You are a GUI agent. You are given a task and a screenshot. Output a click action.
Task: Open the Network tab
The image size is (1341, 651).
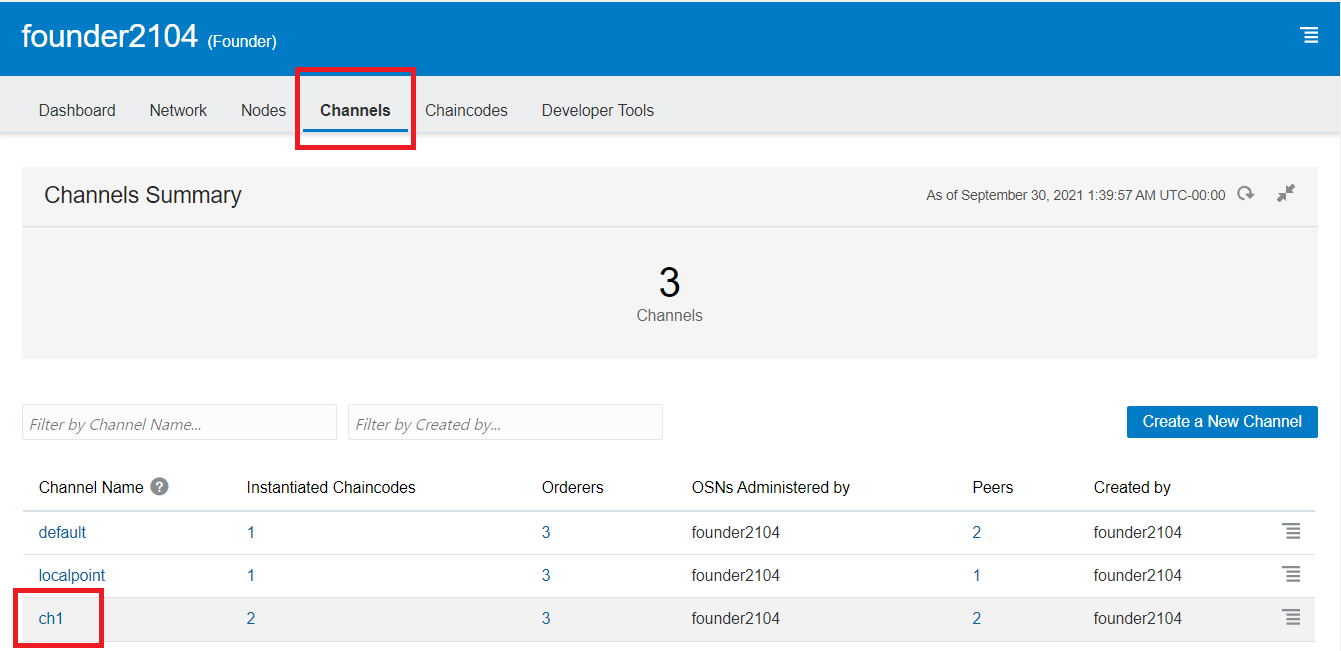178,110
